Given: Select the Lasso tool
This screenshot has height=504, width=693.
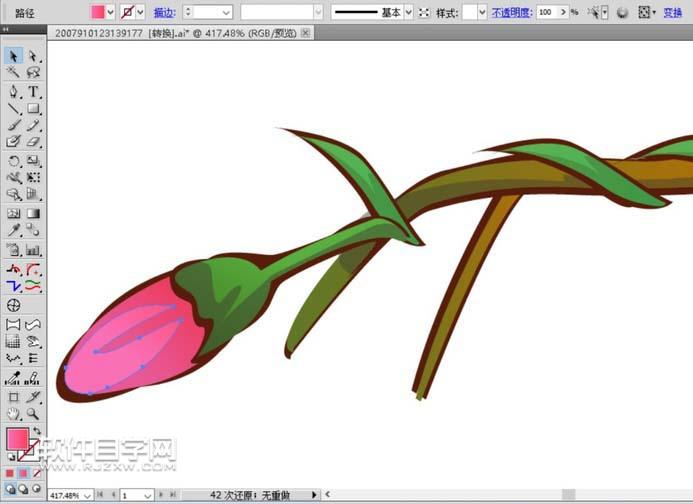Looking at the screenshot, I should 33,73.
